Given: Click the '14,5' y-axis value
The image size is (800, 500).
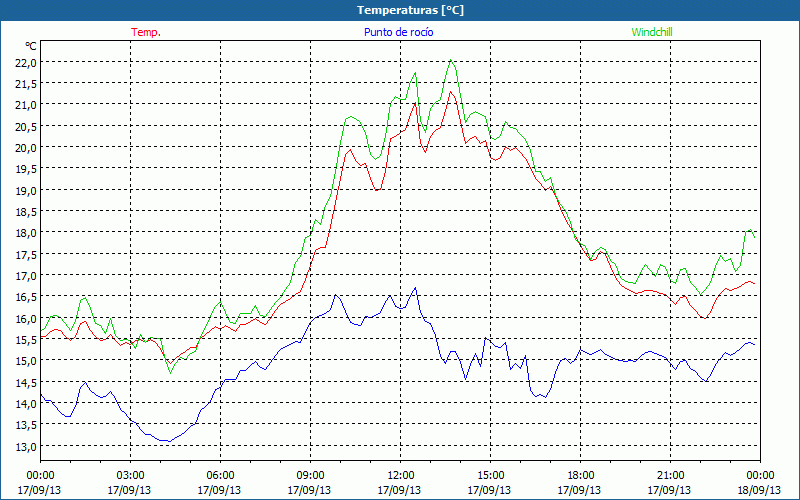Looking at the screenshot, I should [x=26, y=382].
